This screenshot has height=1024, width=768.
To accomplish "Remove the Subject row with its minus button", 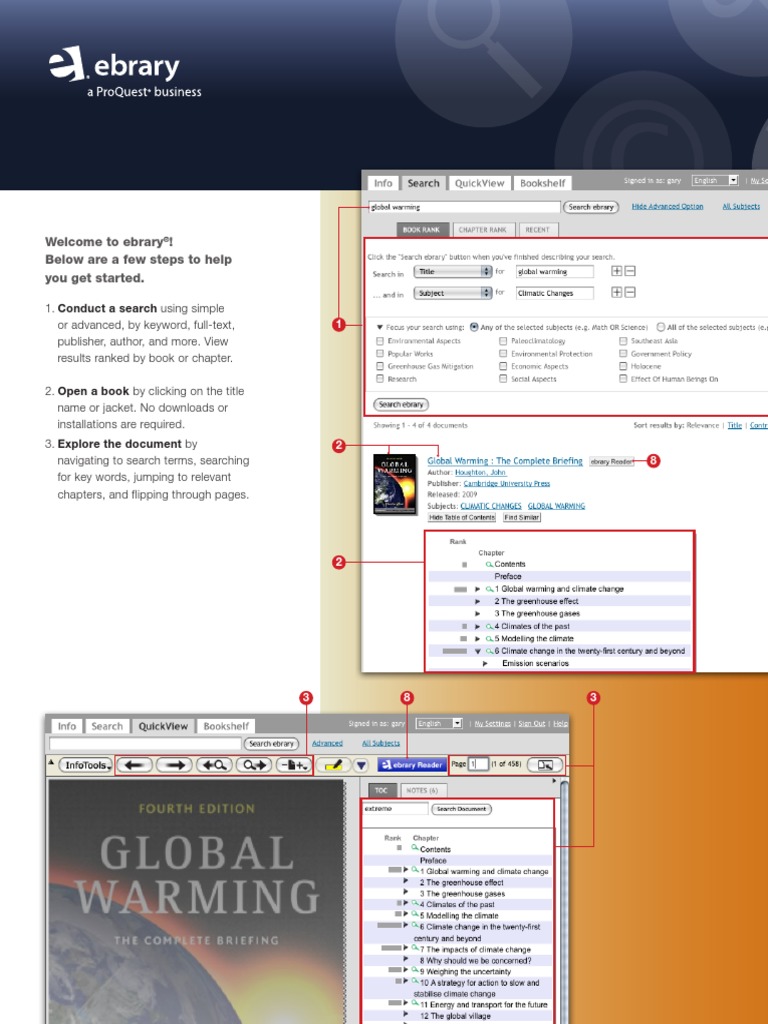I will (x=630, y=293).
